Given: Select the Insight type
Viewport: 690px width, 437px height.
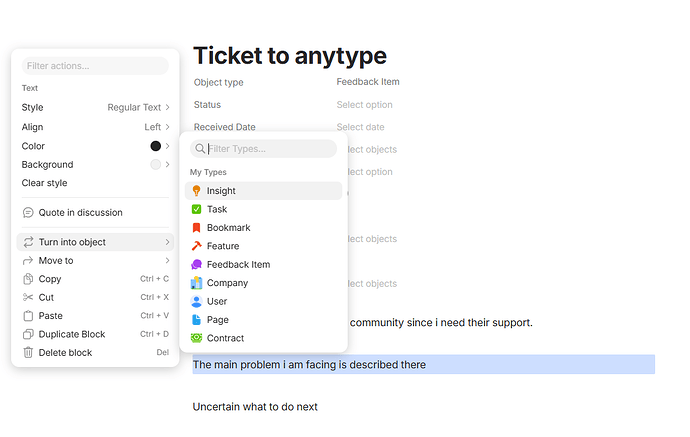Looking at the screenshot, I should pos(263,191).
